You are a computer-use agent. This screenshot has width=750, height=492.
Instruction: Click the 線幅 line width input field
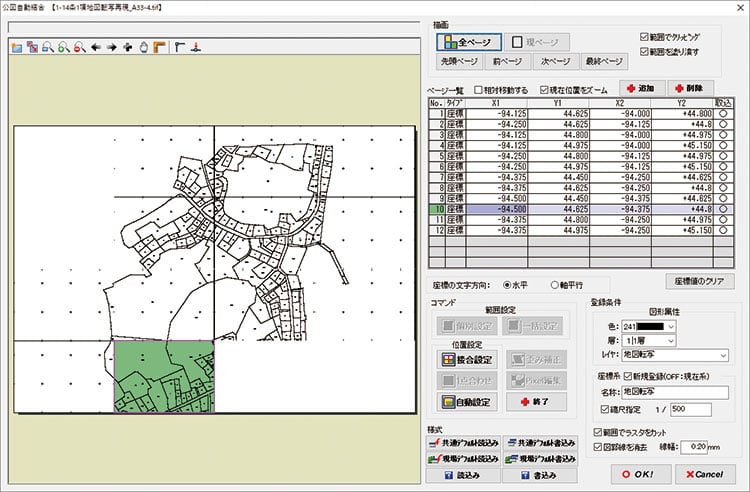tap(694, 445)
